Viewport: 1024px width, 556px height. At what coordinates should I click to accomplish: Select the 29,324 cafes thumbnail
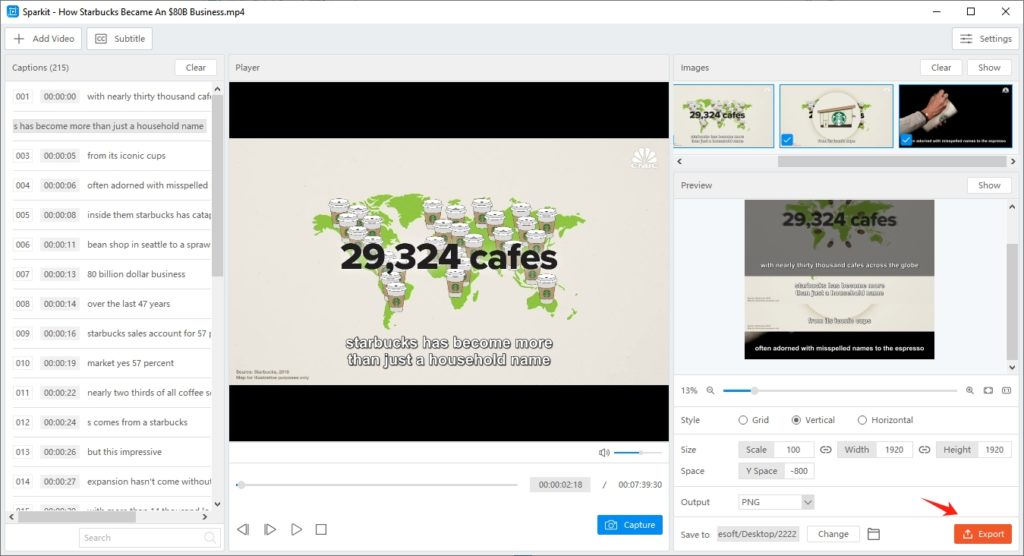click(x=724, y=116)
